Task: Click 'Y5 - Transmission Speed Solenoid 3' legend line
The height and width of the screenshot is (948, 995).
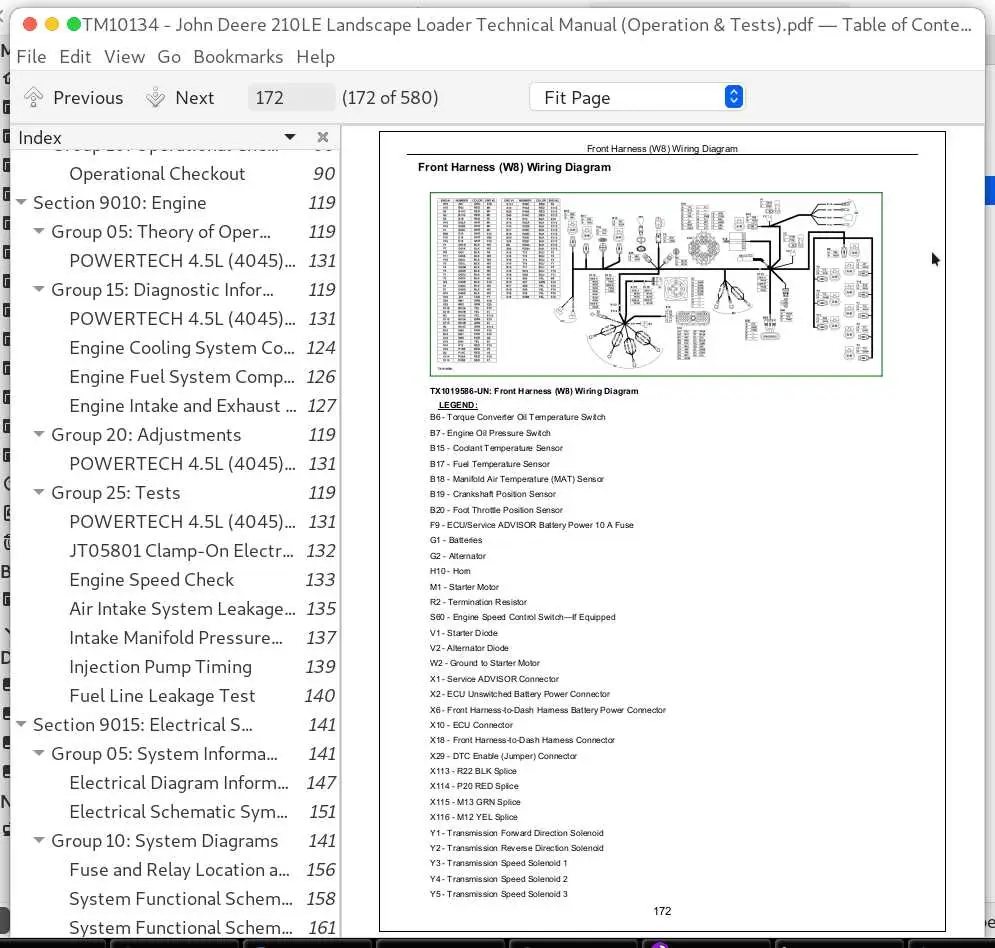Action: (499, 894)
